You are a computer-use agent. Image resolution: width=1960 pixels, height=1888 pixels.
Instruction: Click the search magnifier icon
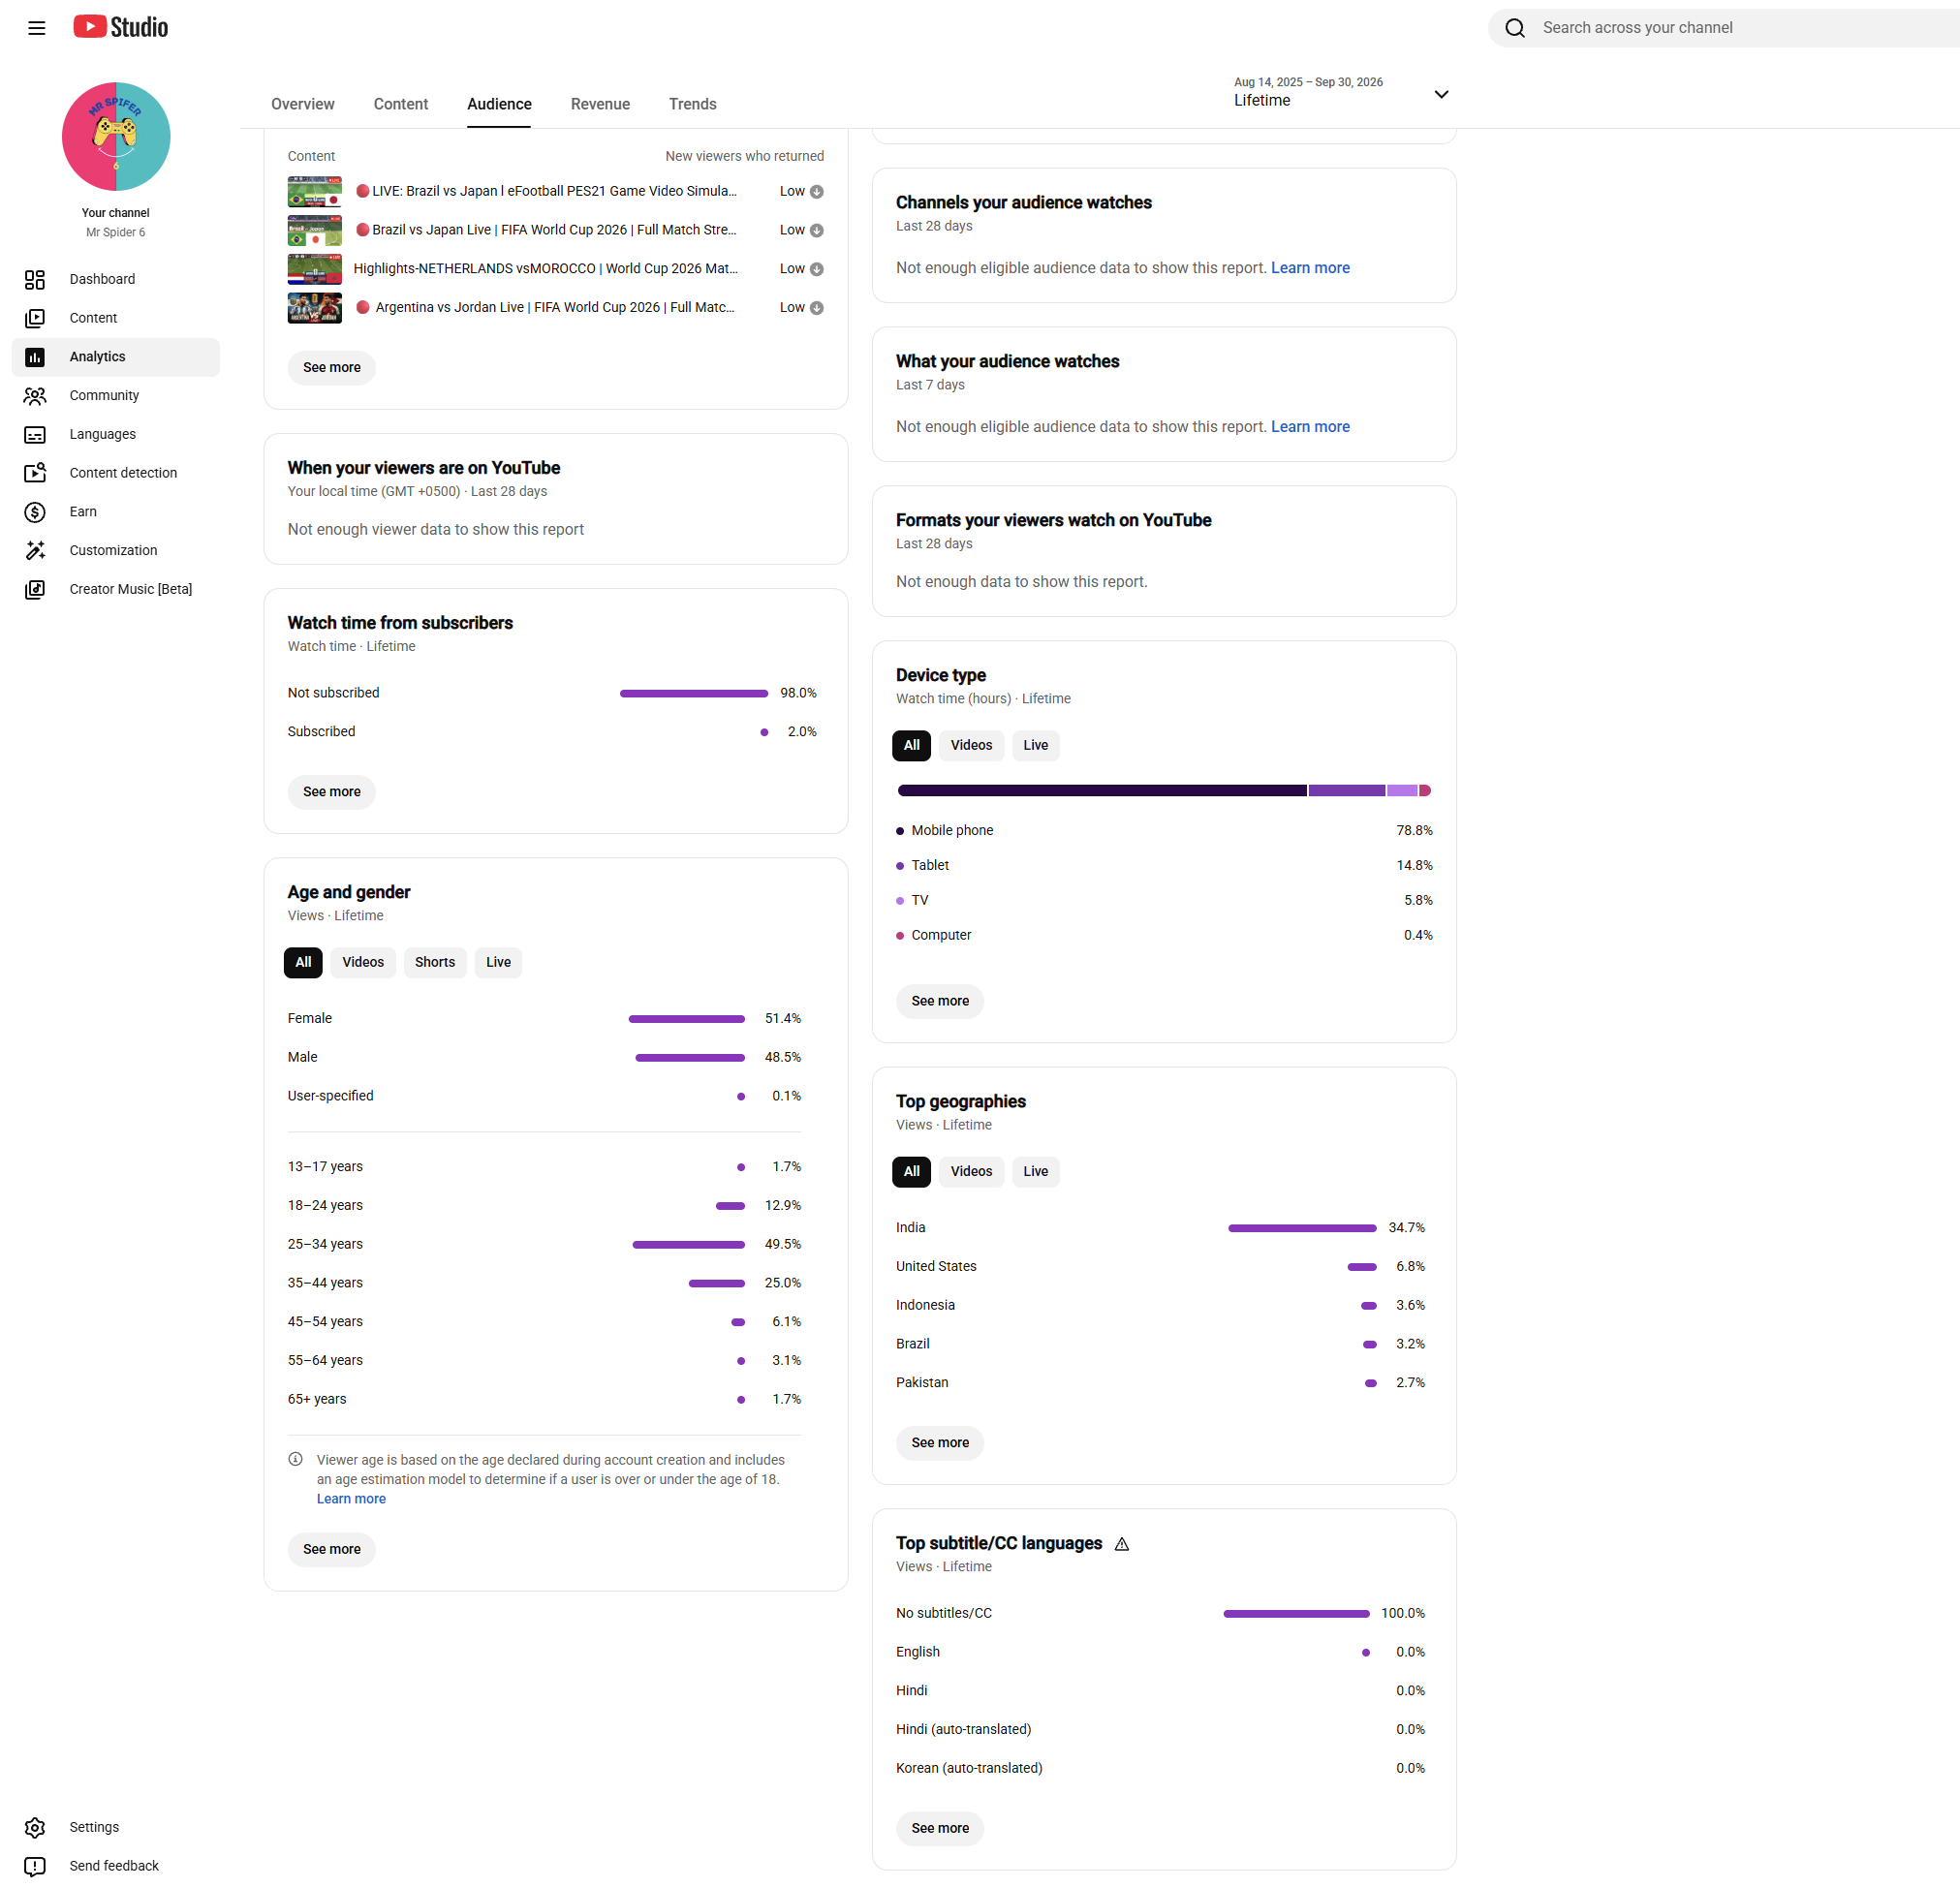coord(1515,28)
